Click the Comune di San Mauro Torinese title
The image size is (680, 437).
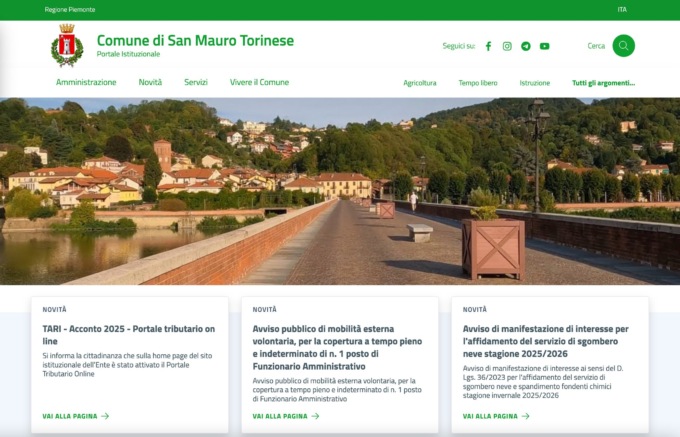[x=195, y=40]
